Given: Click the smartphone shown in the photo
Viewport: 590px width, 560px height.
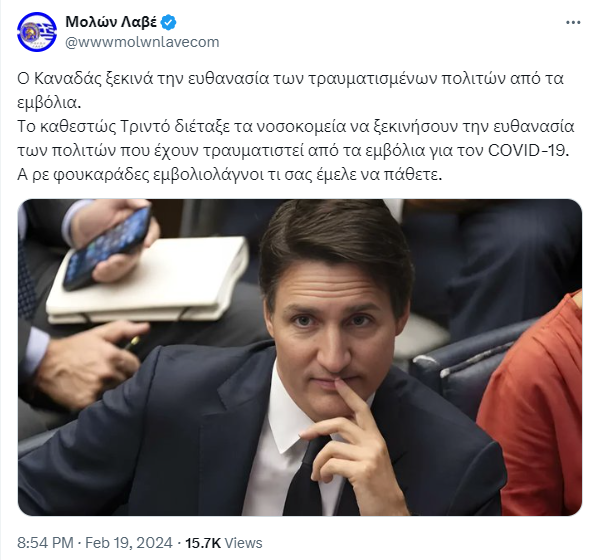Looking at the screenshot, I should click(x=107, y=248).
